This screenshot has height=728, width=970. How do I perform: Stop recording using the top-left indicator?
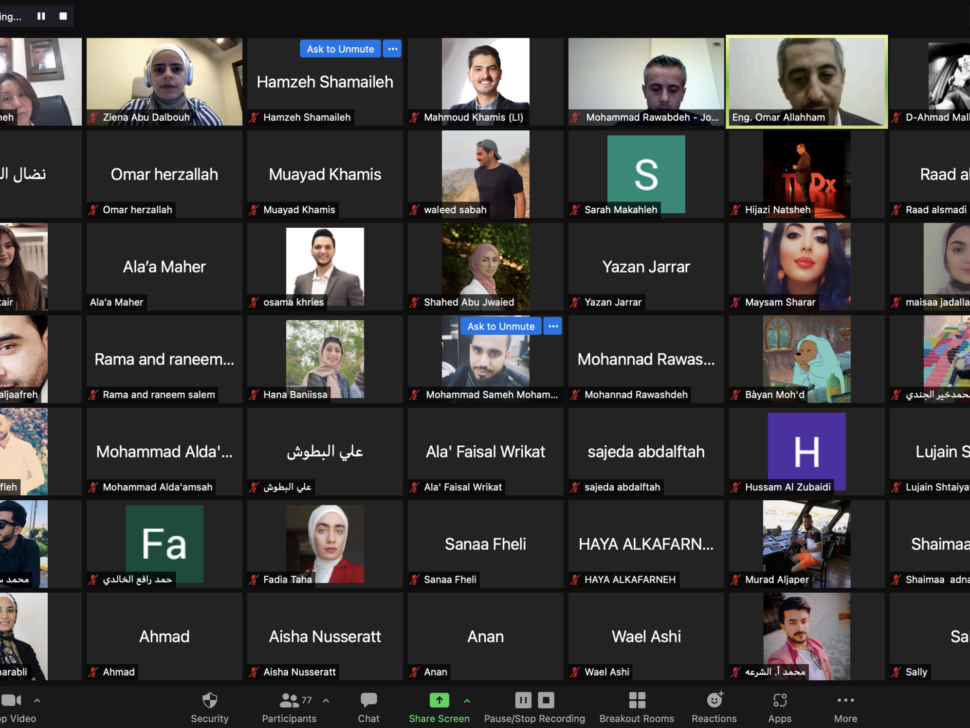[63, 16]
